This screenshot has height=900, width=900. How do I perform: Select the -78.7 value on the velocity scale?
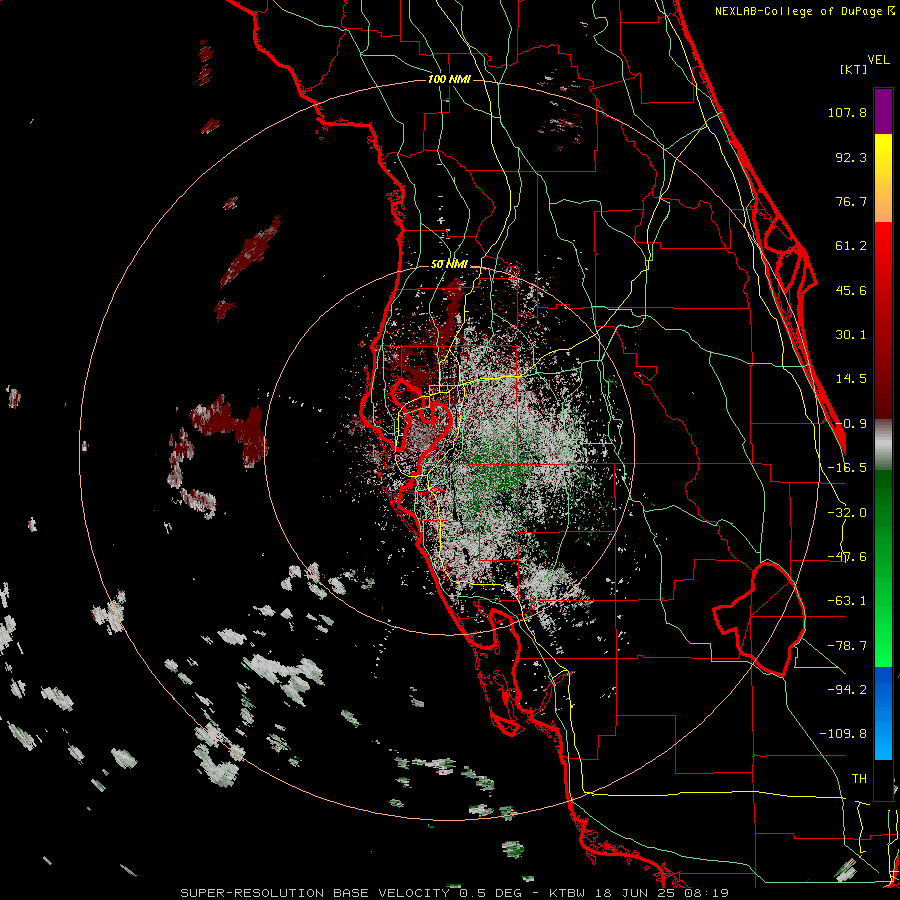tap(847, 646)
